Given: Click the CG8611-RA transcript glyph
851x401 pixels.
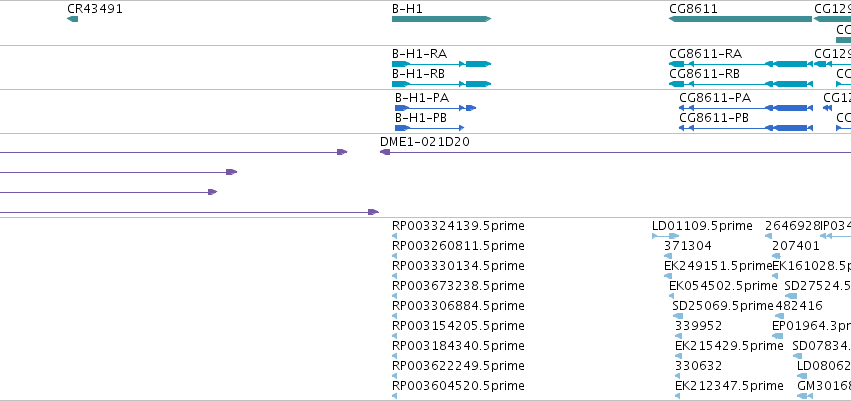Looking at the screenshot, I should pyautogui.click(x=740, y=64).
